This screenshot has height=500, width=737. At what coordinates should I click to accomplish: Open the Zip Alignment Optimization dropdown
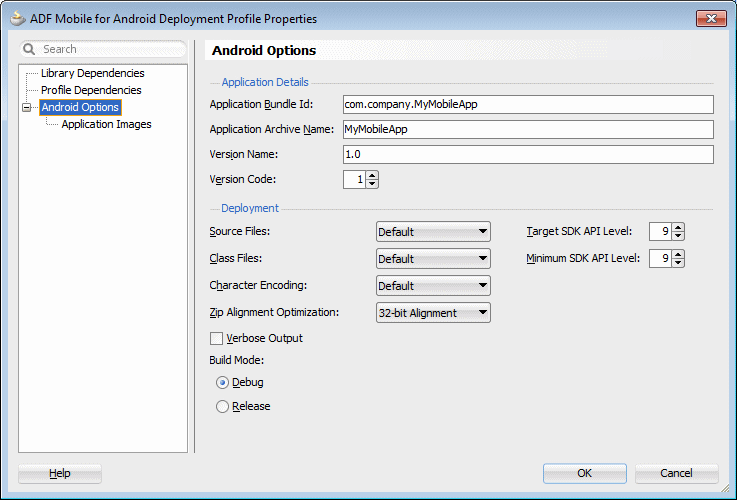coord(433,312)
